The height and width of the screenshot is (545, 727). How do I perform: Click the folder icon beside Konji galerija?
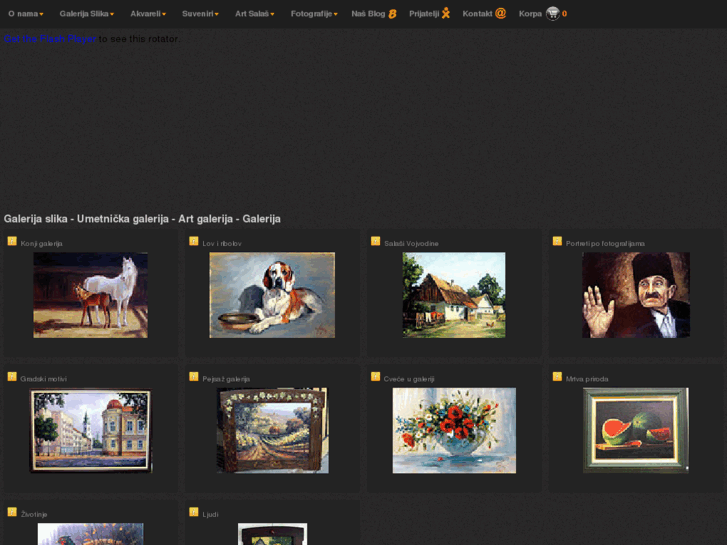12,241
